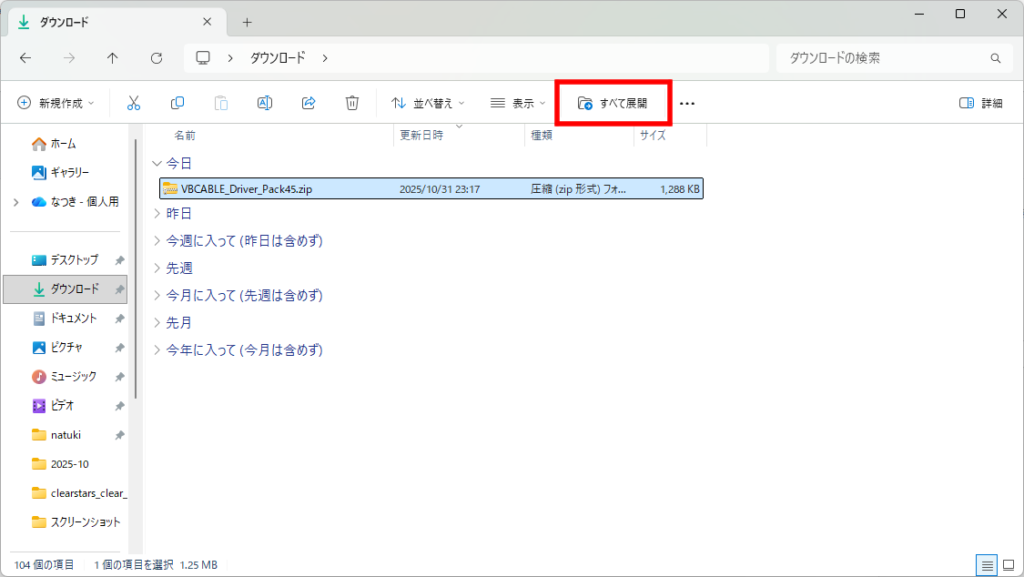This screenshot has width=1024, height=577.
Task: Go up one folder level
Action: [x=112, y=58]
